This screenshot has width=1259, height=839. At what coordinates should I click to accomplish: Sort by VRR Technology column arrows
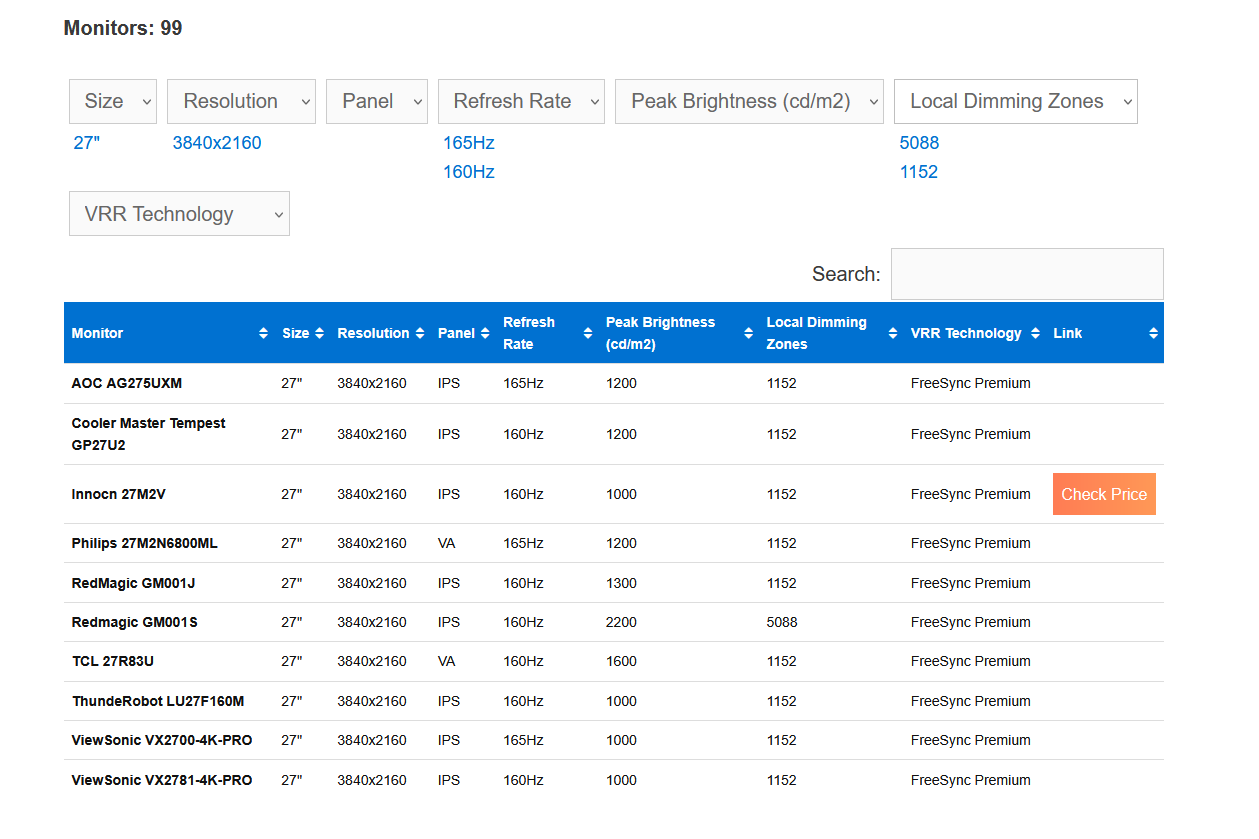pos(1035,333)
